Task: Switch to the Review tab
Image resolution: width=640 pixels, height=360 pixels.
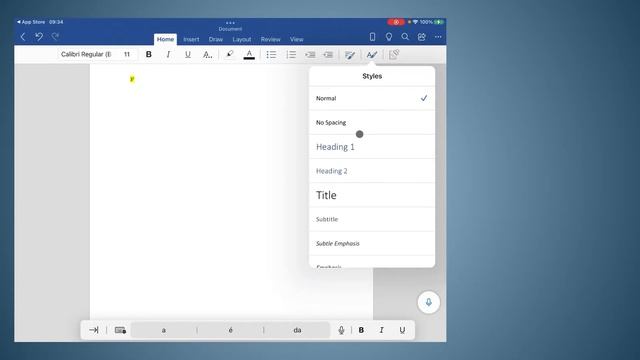Action: [x=271, y=40]
